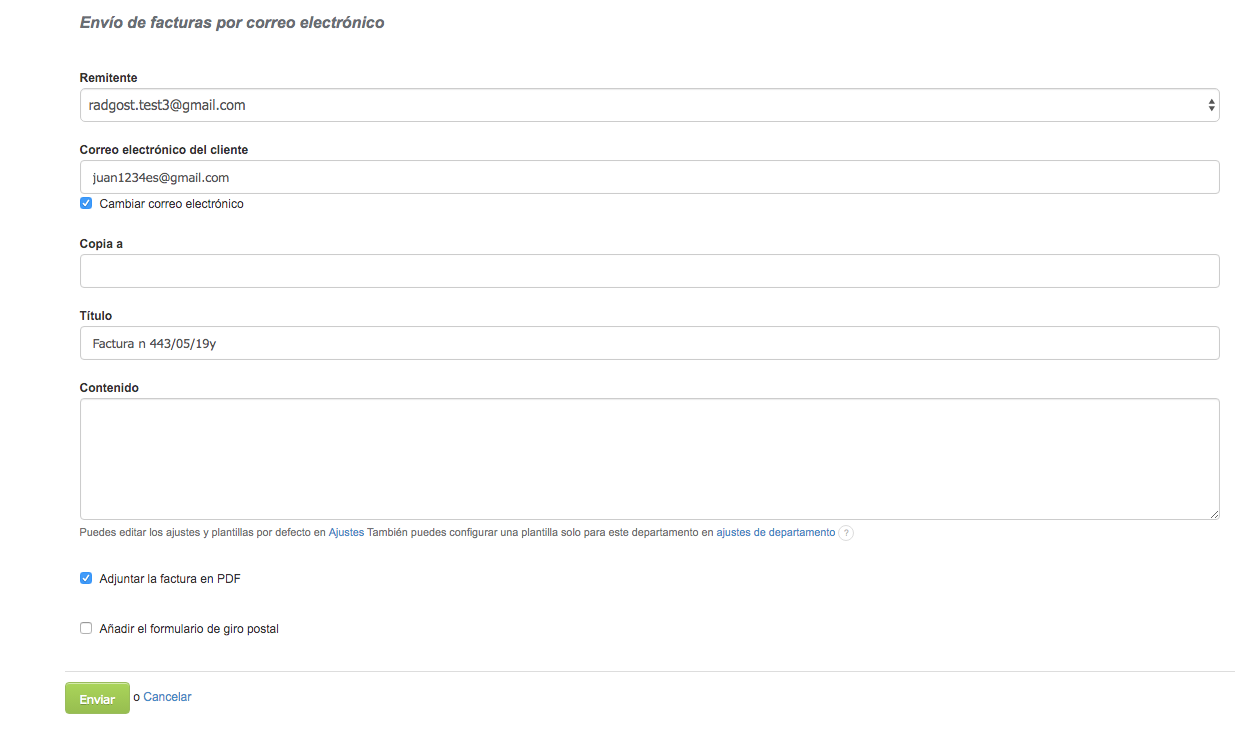Click inside the Contenido text area
Viewport: 1259px width, 730px height.
[x=649, y=459]
